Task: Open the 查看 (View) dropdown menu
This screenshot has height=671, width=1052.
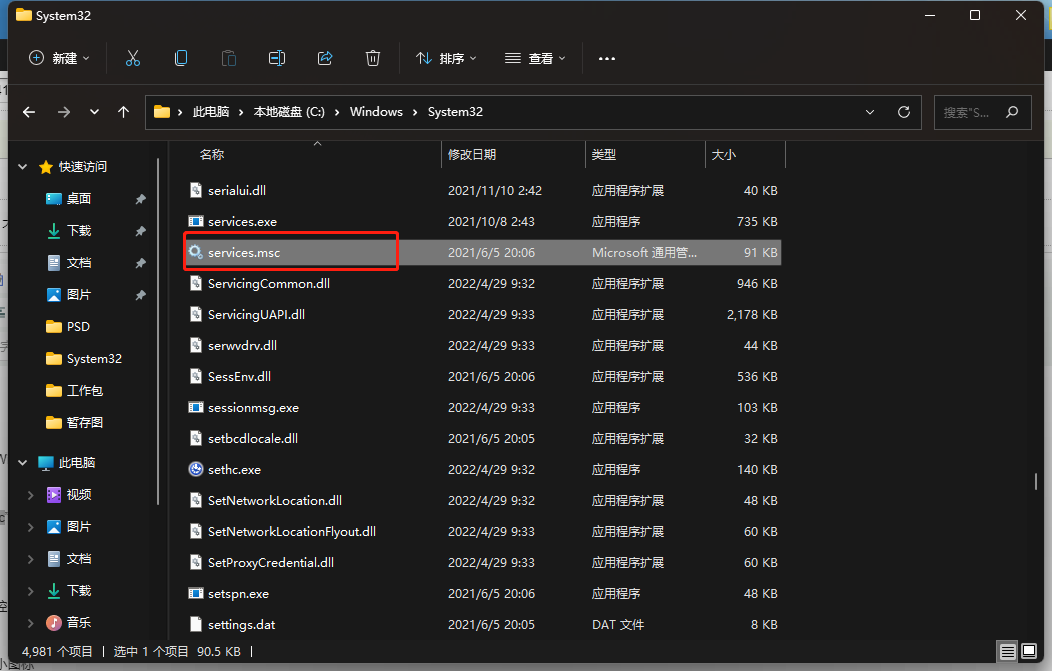Action: 535,58
